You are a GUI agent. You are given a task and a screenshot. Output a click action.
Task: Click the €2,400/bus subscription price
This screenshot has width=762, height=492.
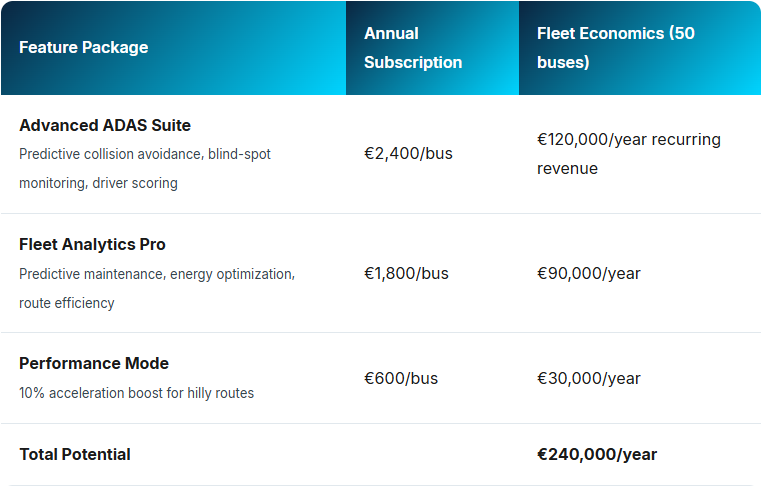click(x=408, y=154)
